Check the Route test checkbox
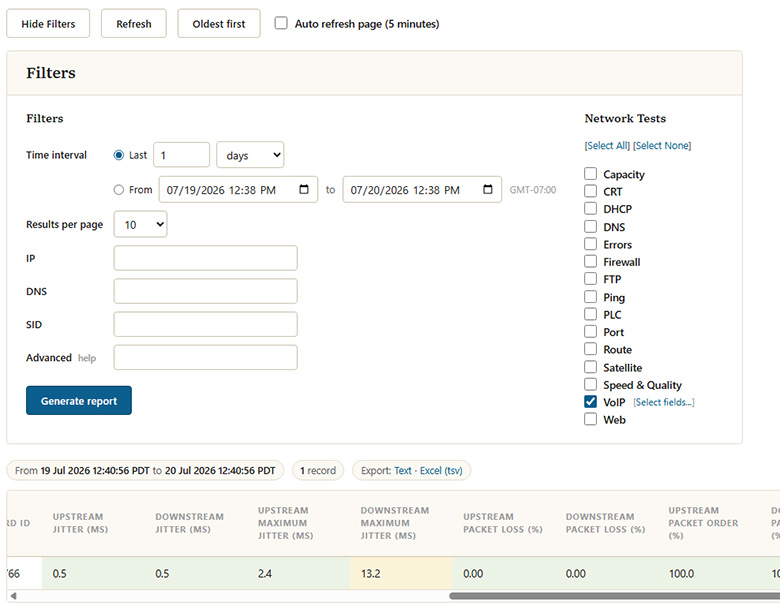780x609 pixels. [x=590, y=349]
